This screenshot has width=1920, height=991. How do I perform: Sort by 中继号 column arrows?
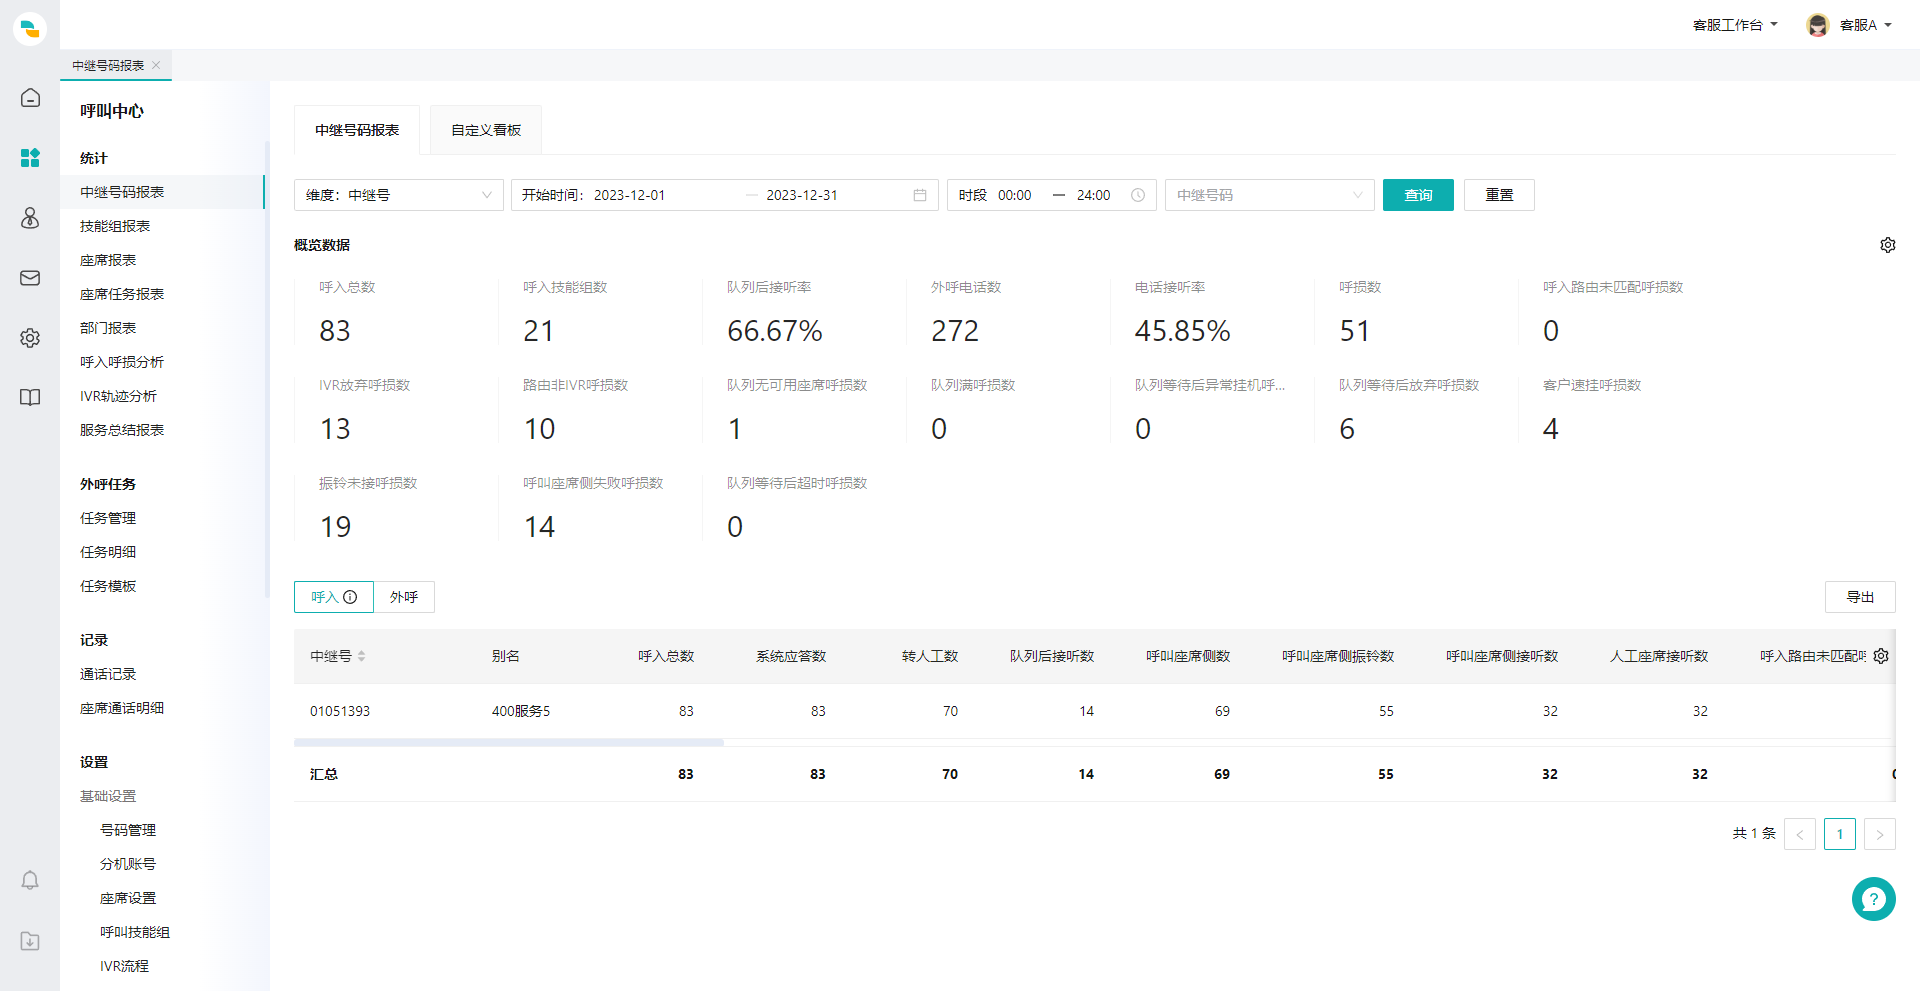pos(361,656)
